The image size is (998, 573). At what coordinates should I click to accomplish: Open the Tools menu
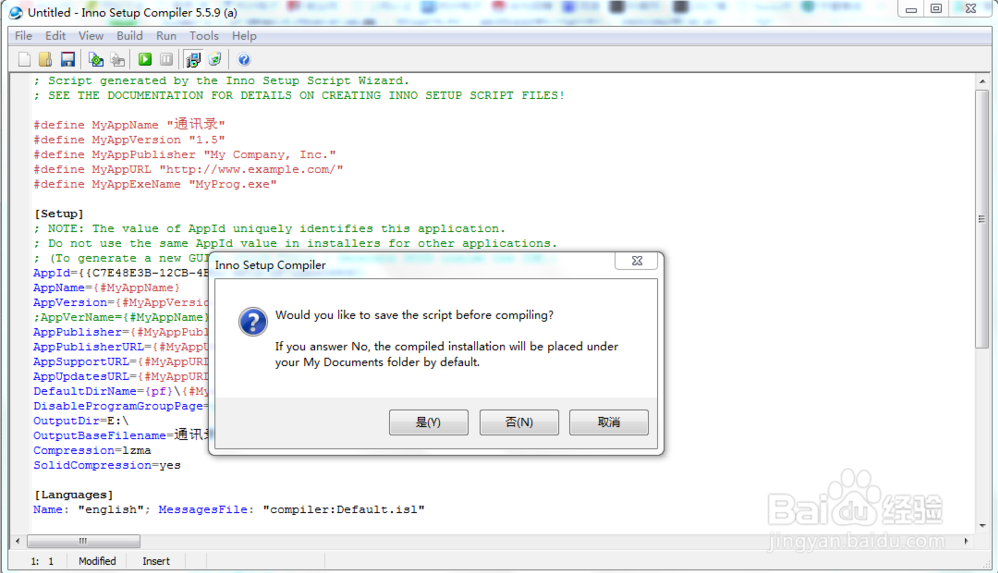[x=204, y=36]
